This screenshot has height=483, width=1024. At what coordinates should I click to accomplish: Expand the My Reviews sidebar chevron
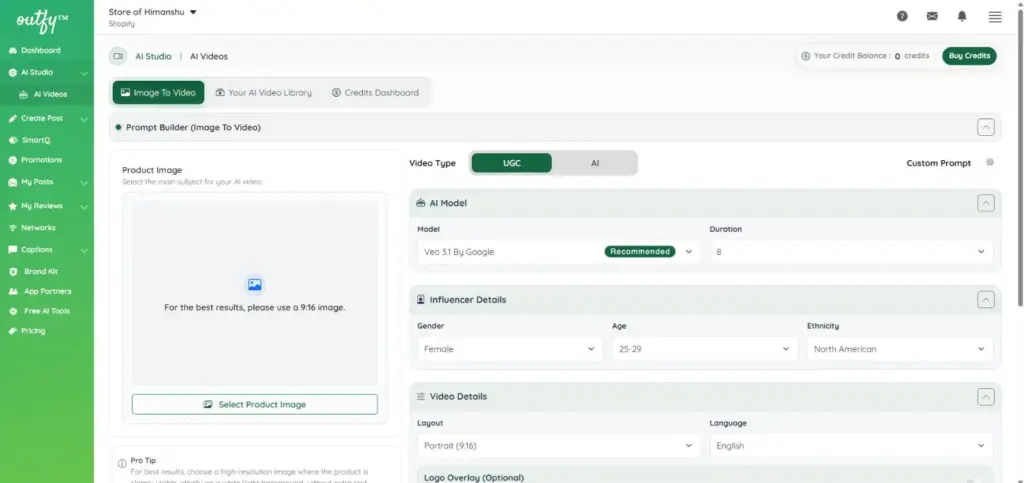coord(84,206)
